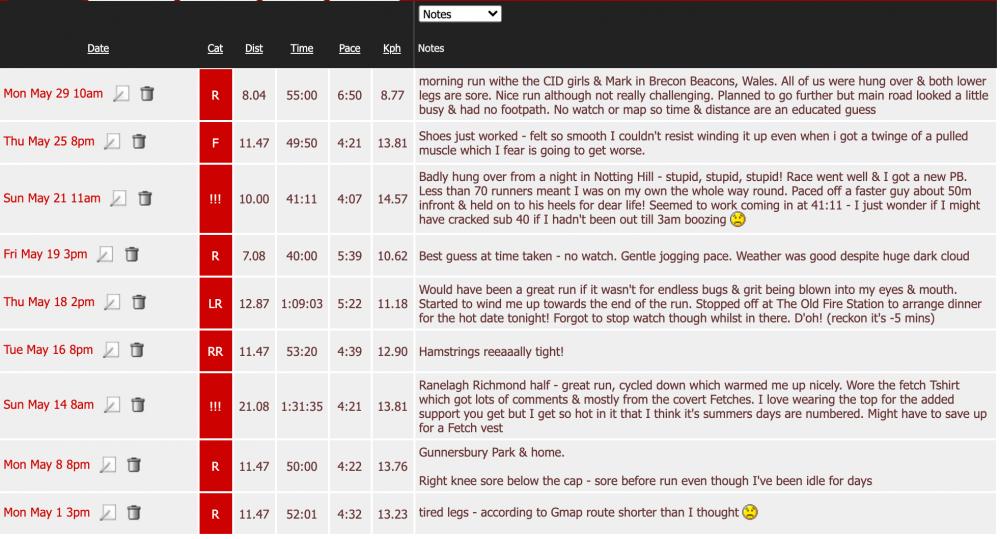The height and width of the screenshot is (539, 1000).
Task: Click the RR category cell for May 16
Action: [216, 351]
